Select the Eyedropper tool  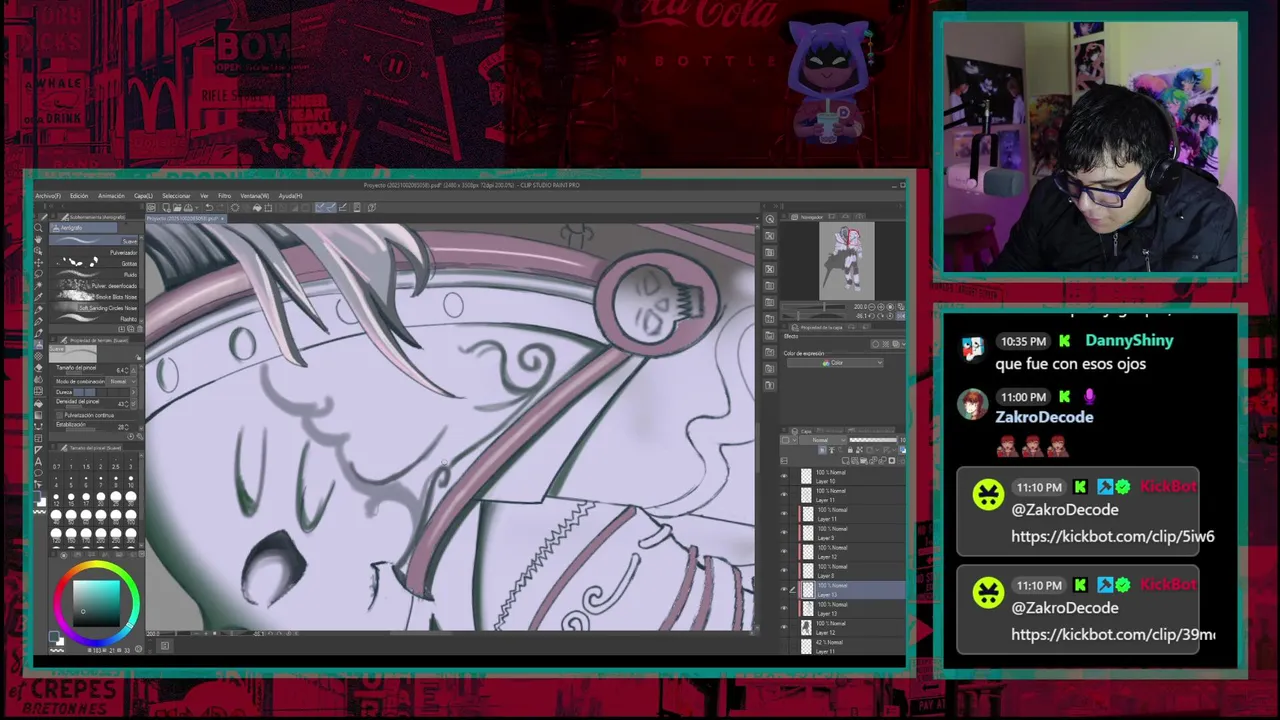tap(38, 297)
